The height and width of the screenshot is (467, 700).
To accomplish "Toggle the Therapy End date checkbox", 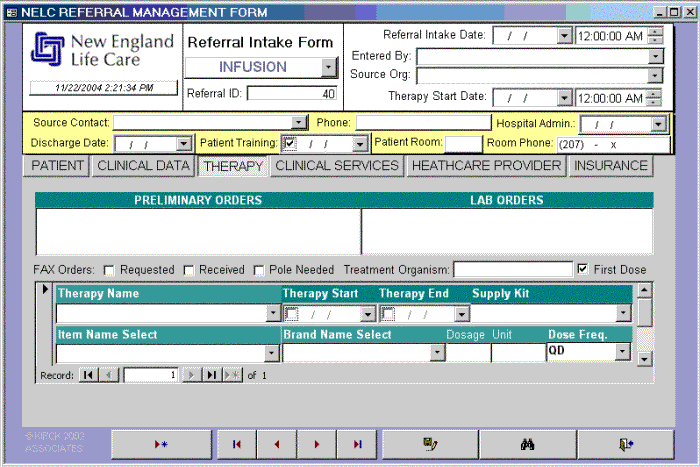I will tap(388, 314).
